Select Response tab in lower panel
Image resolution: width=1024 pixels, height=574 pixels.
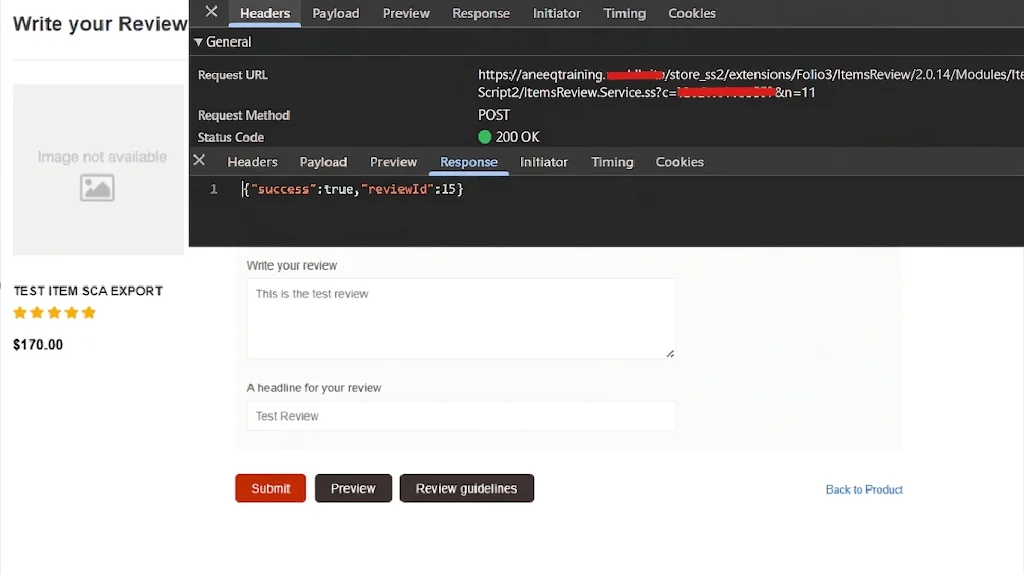click(x=469, y=162)
